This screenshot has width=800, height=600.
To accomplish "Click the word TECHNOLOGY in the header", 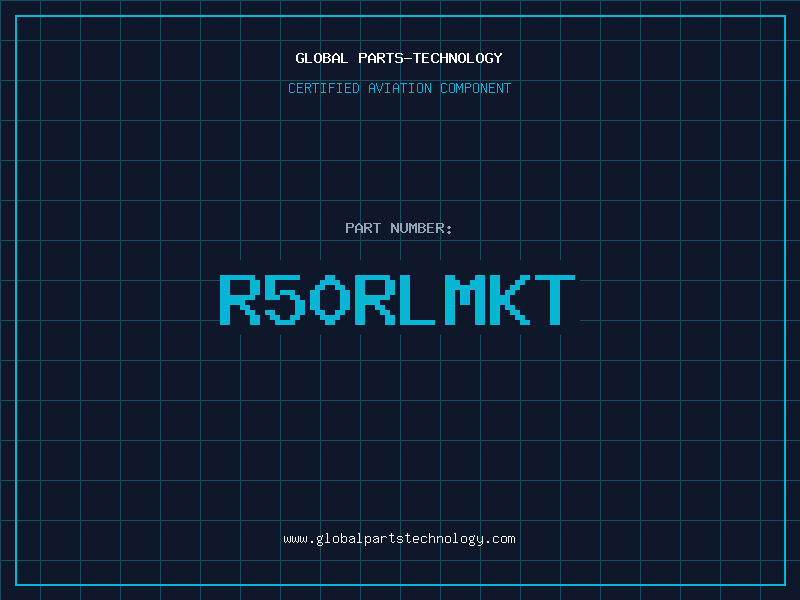I will coord(458,58).
